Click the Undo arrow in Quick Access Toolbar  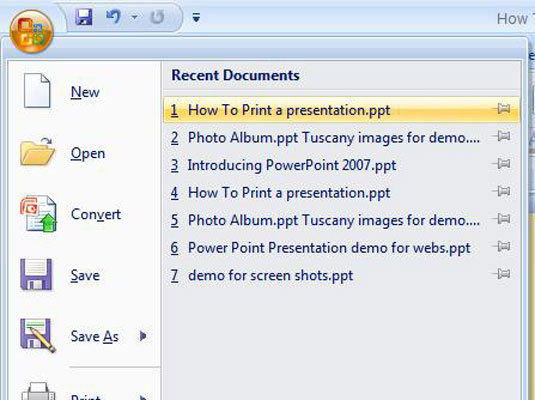point(114,17)
